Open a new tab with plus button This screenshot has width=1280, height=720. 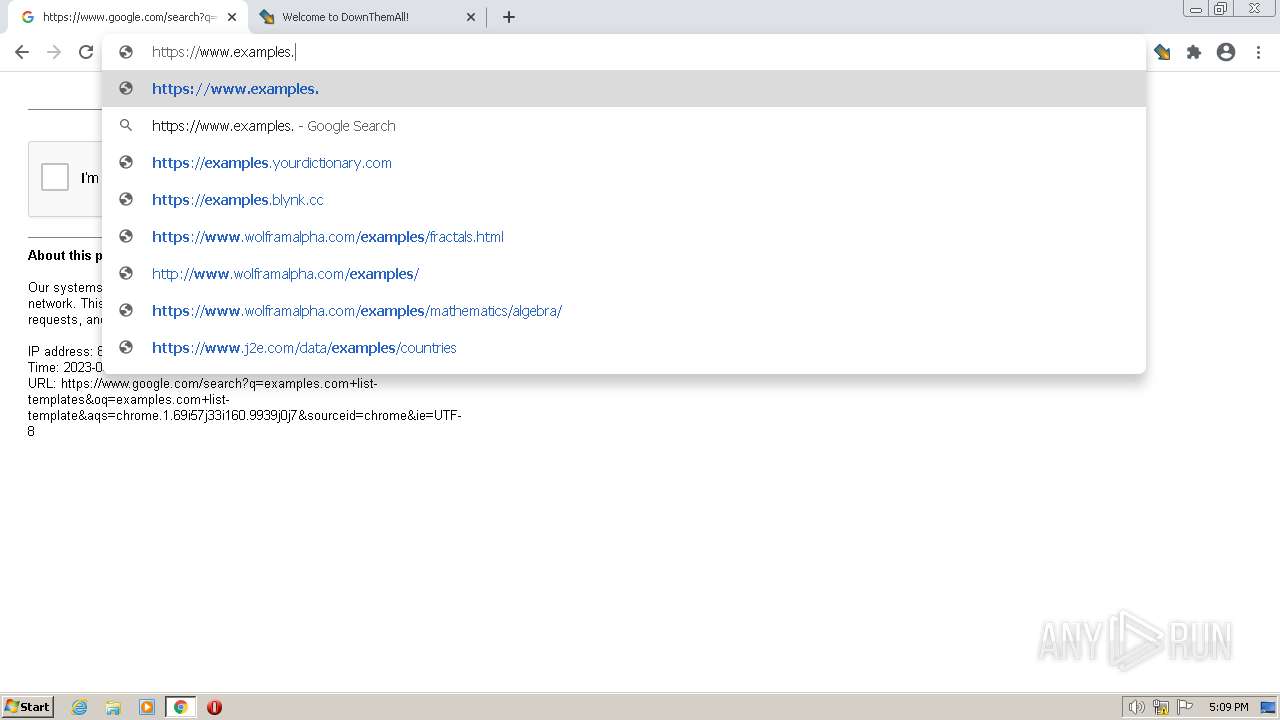pyautogui.click(x=509, y=17)
